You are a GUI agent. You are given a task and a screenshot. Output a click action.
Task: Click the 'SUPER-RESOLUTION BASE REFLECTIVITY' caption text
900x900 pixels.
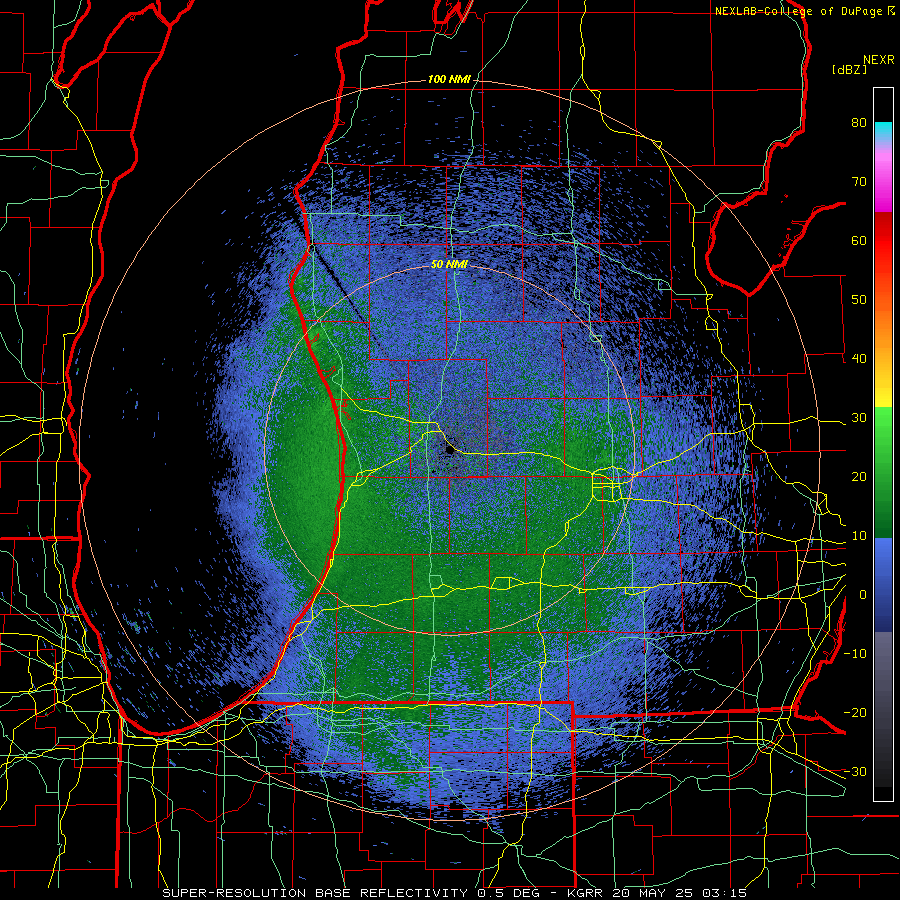click(314, 893)
